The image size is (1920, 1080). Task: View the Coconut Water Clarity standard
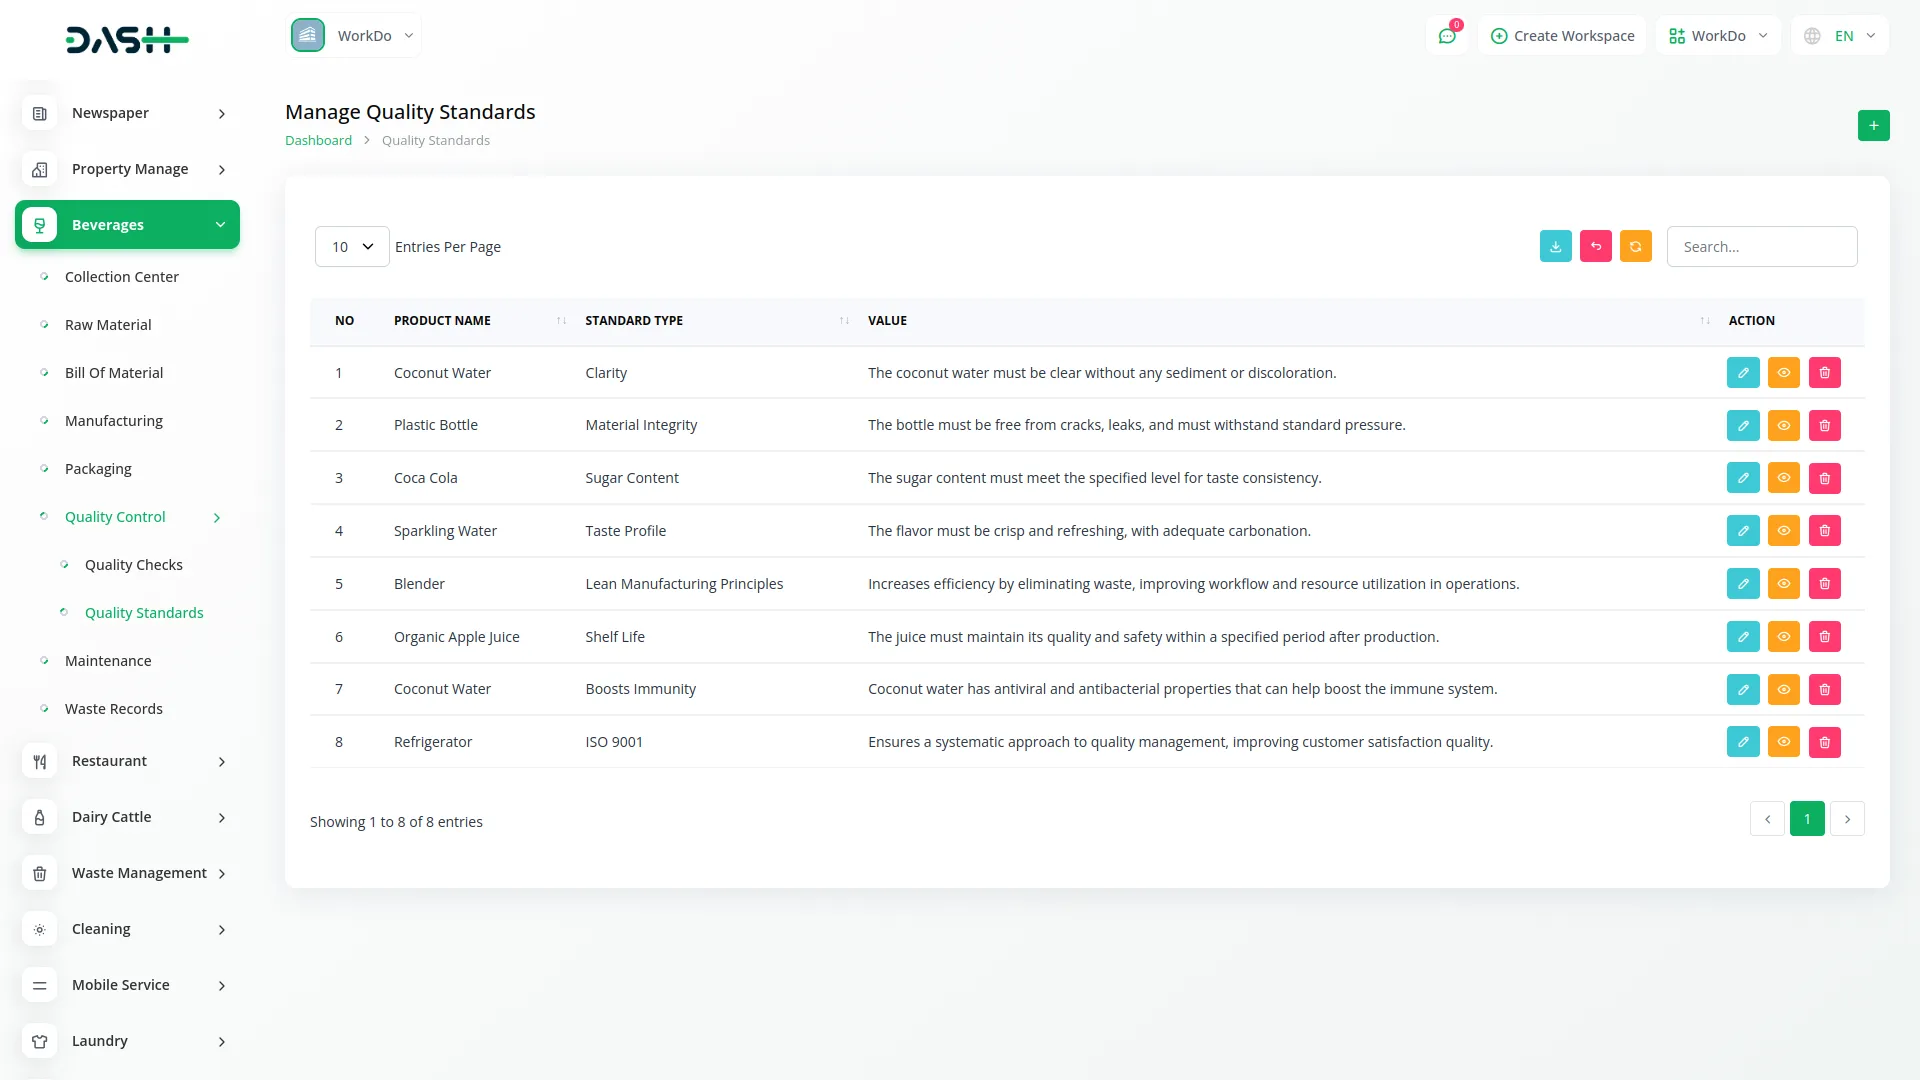click(x=1783, y=373)
